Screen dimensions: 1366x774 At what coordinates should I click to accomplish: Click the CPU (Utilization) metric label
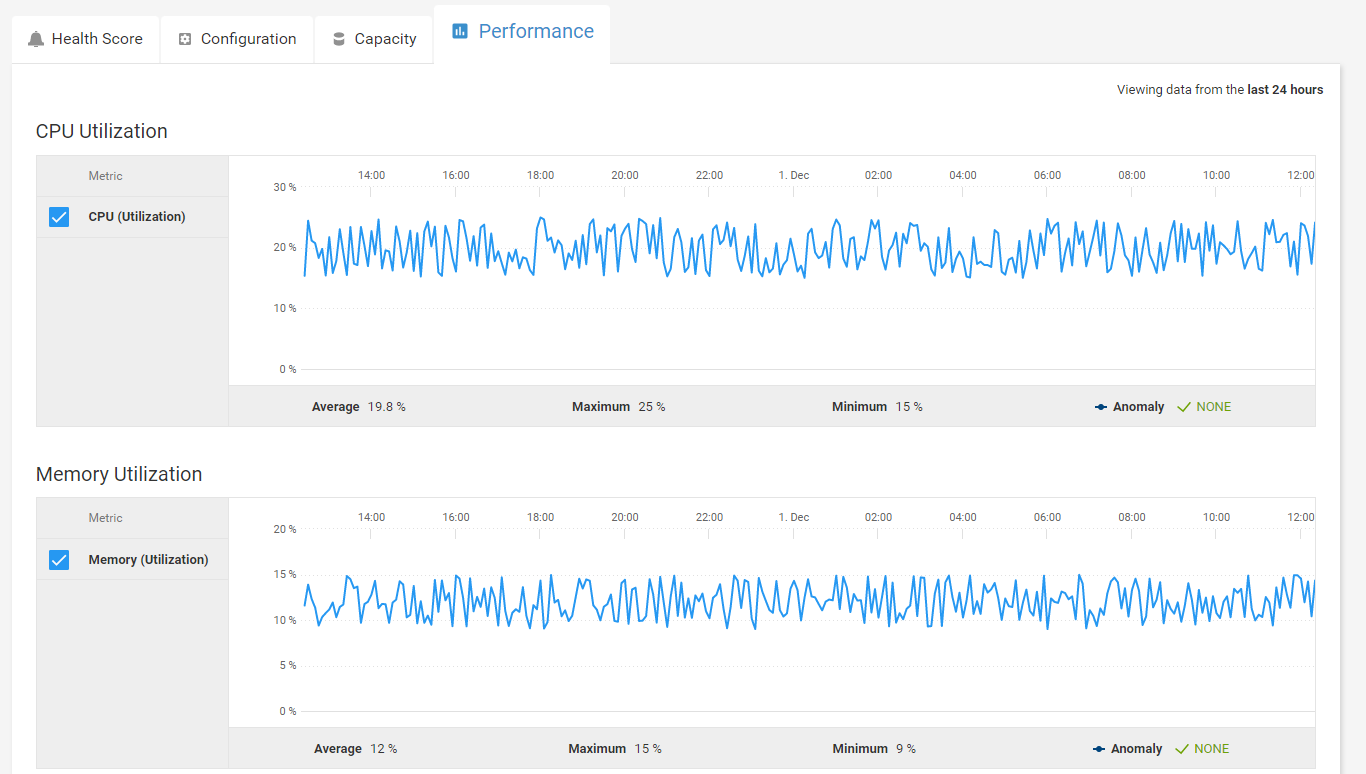[x=137, y=217]
